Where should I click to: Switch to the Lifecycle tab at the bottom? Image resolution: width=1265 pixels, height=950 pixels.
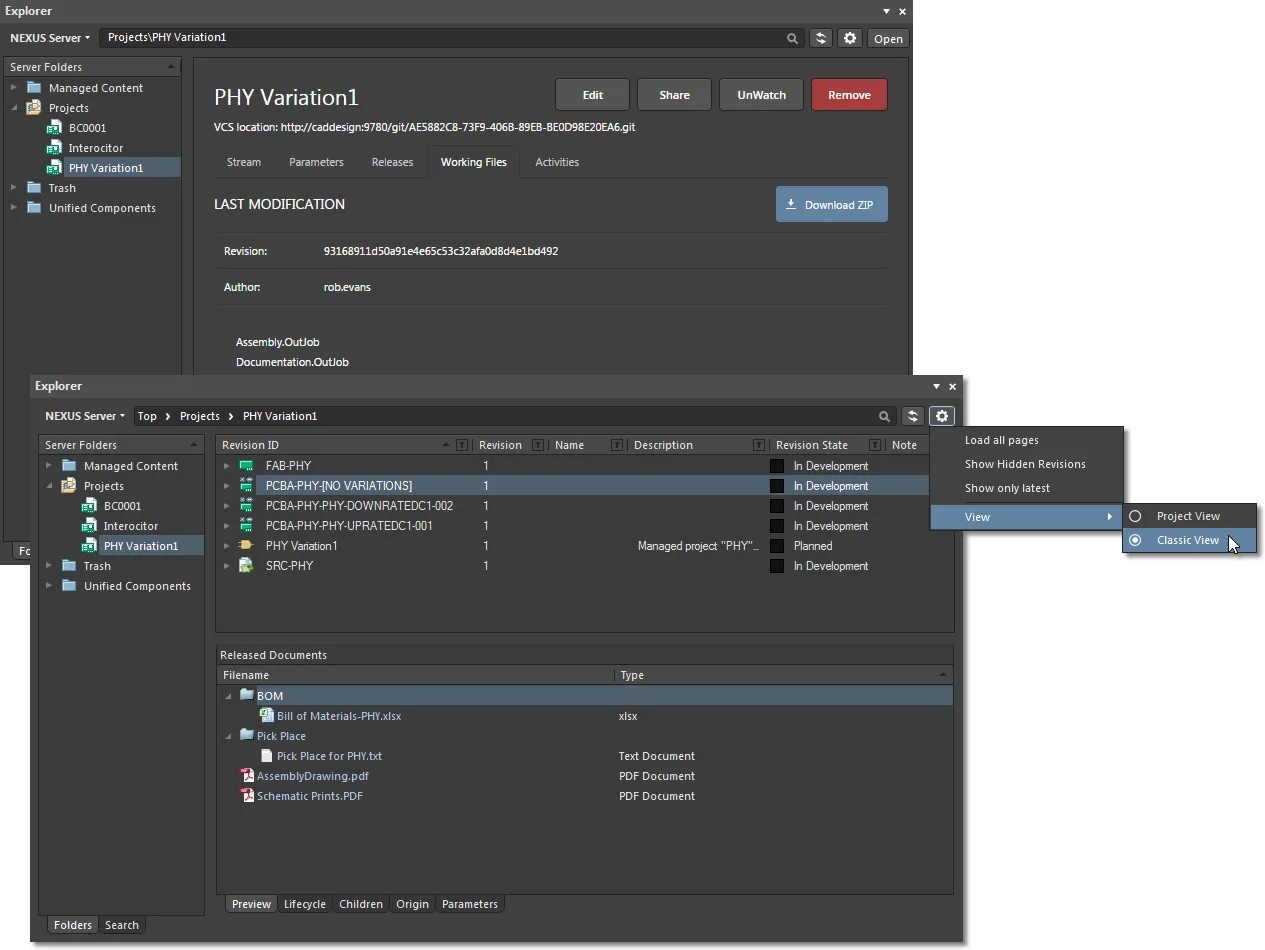click(304, 903)
